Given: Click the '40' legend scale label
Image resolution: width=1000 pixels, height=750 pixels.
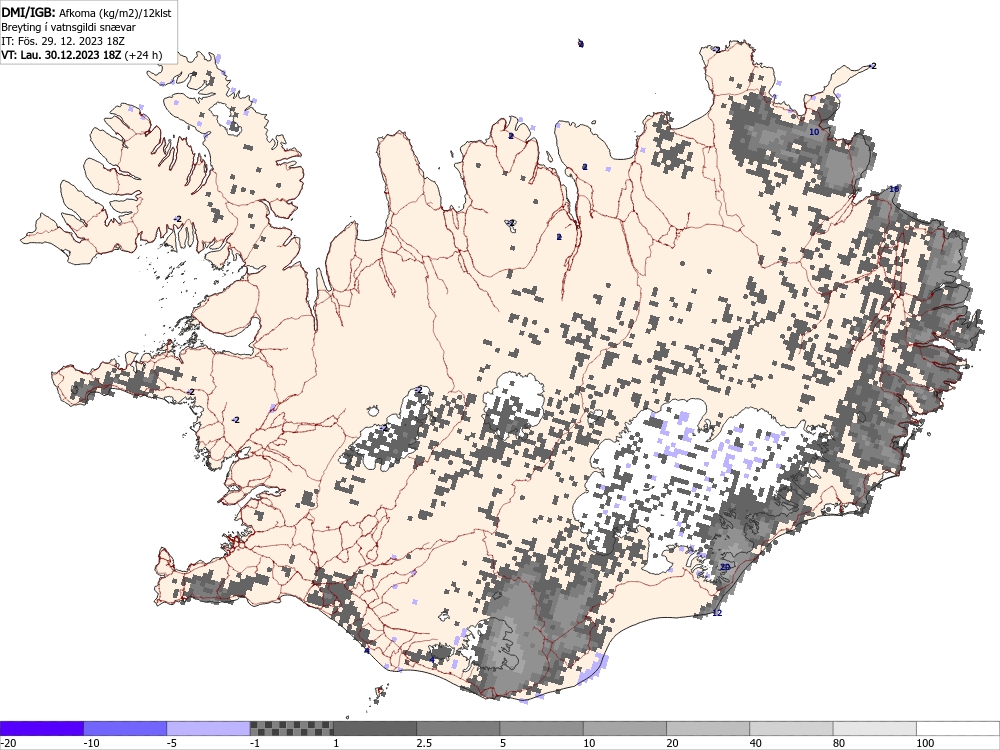Looking at the screenshot, I should [756, 743].
